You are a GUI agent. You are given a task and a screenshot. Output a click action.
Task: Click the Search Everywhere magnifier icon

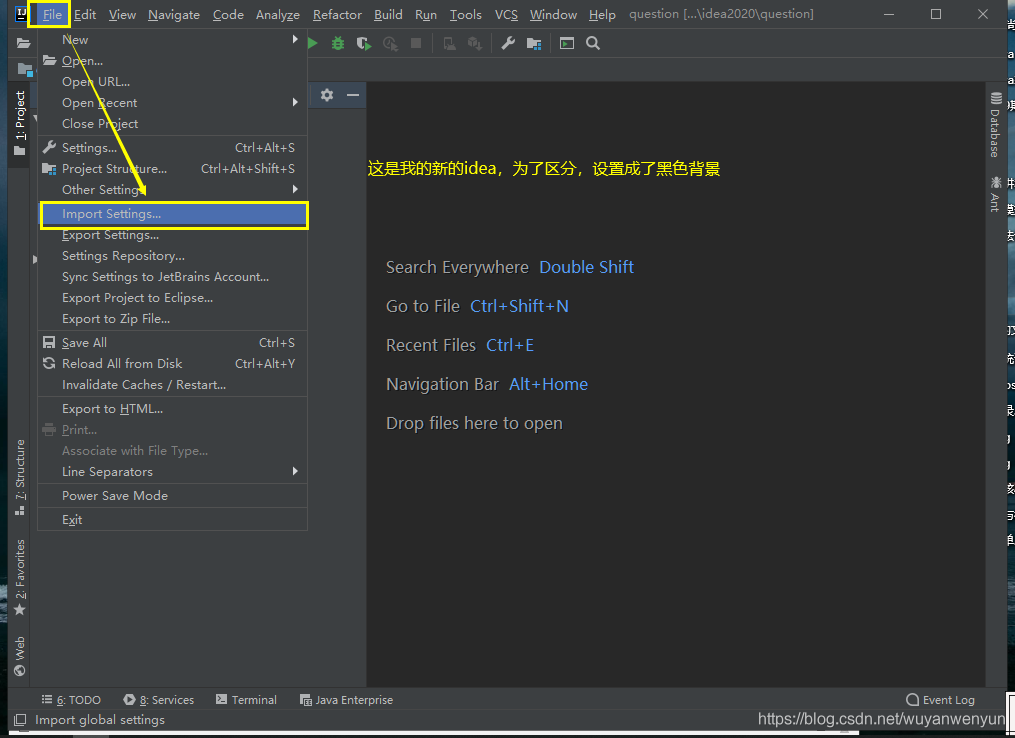(x=593, y=43)
